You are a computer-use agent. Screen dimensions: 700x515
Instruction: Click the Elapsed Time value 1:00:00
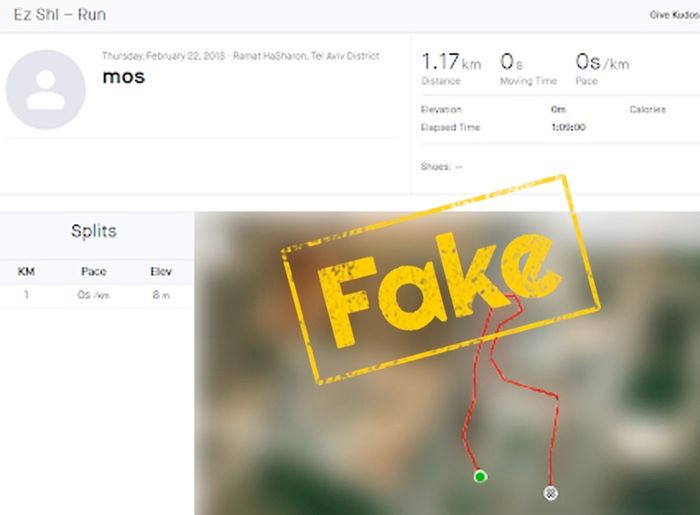[x=568, y=128]
